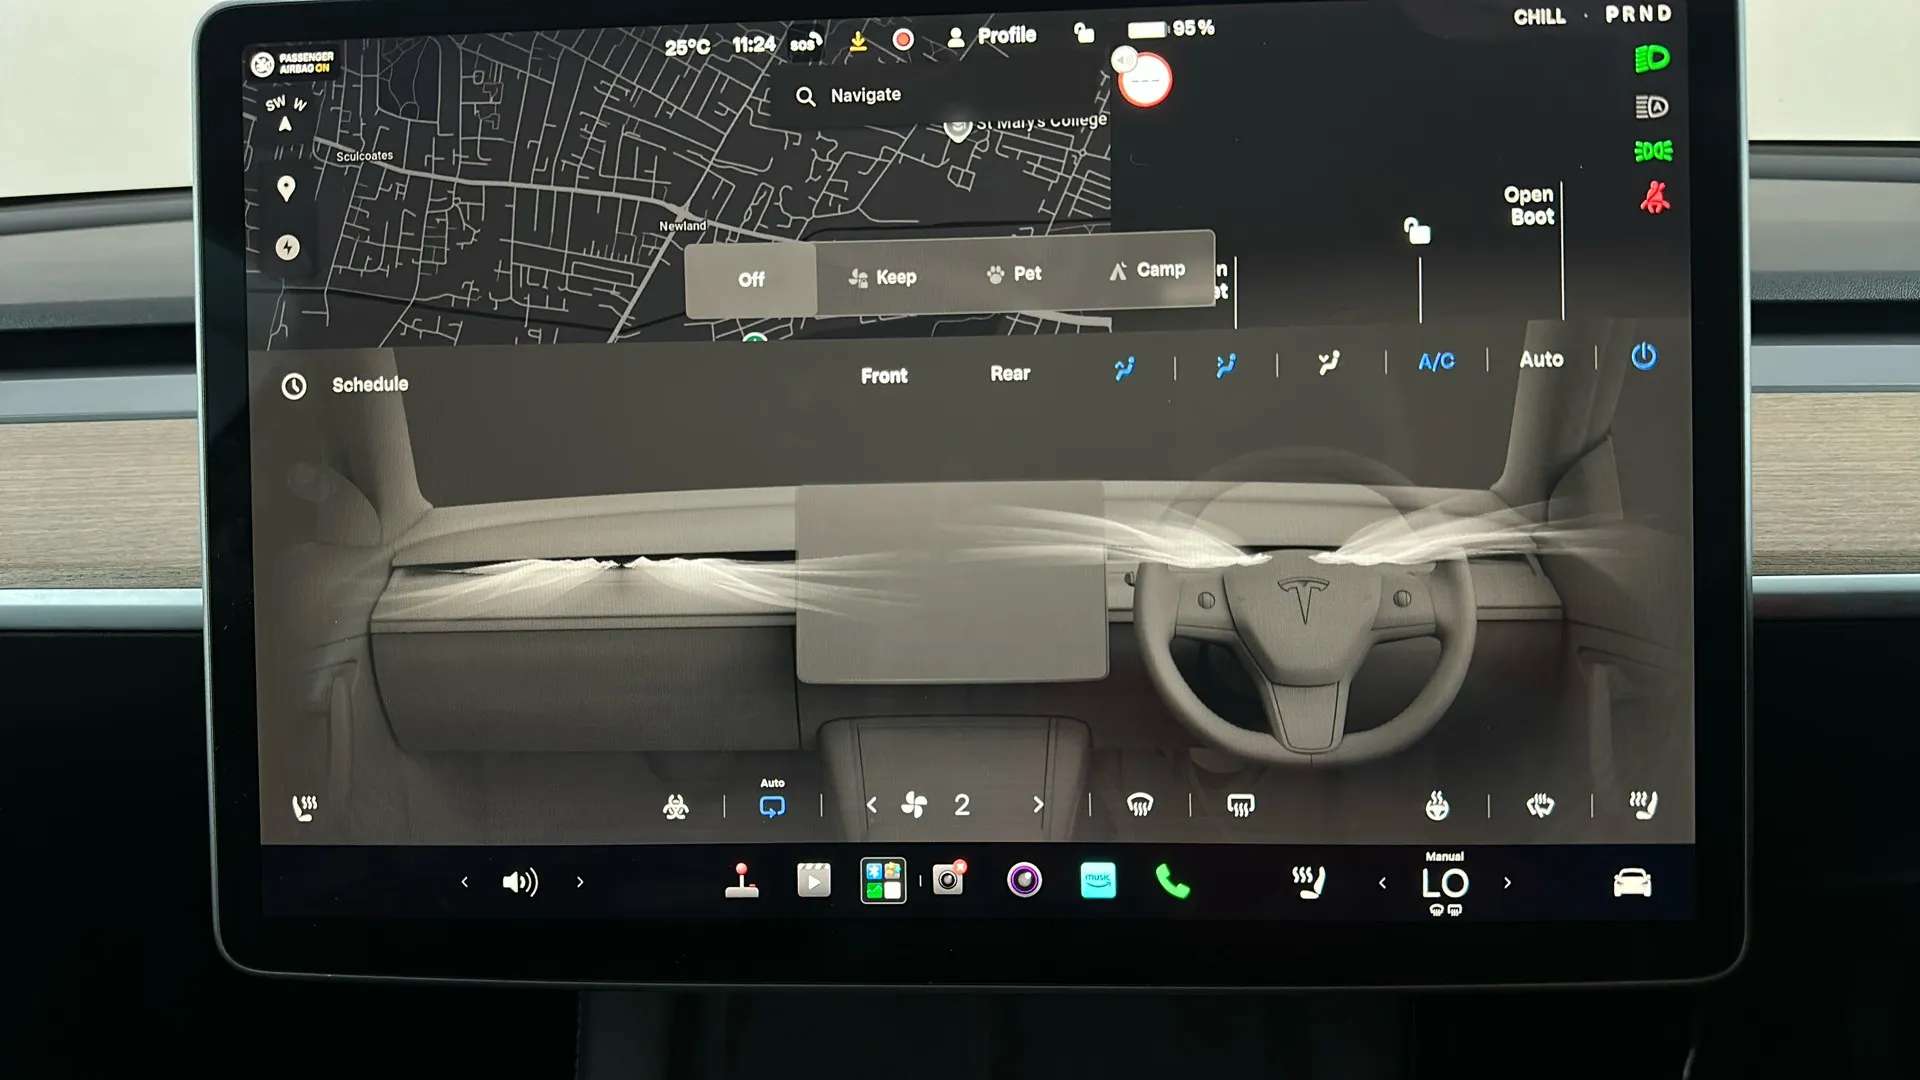Tap the LO temperature setting
Screen dimensions: 1920x1080
click(1445, 883)
